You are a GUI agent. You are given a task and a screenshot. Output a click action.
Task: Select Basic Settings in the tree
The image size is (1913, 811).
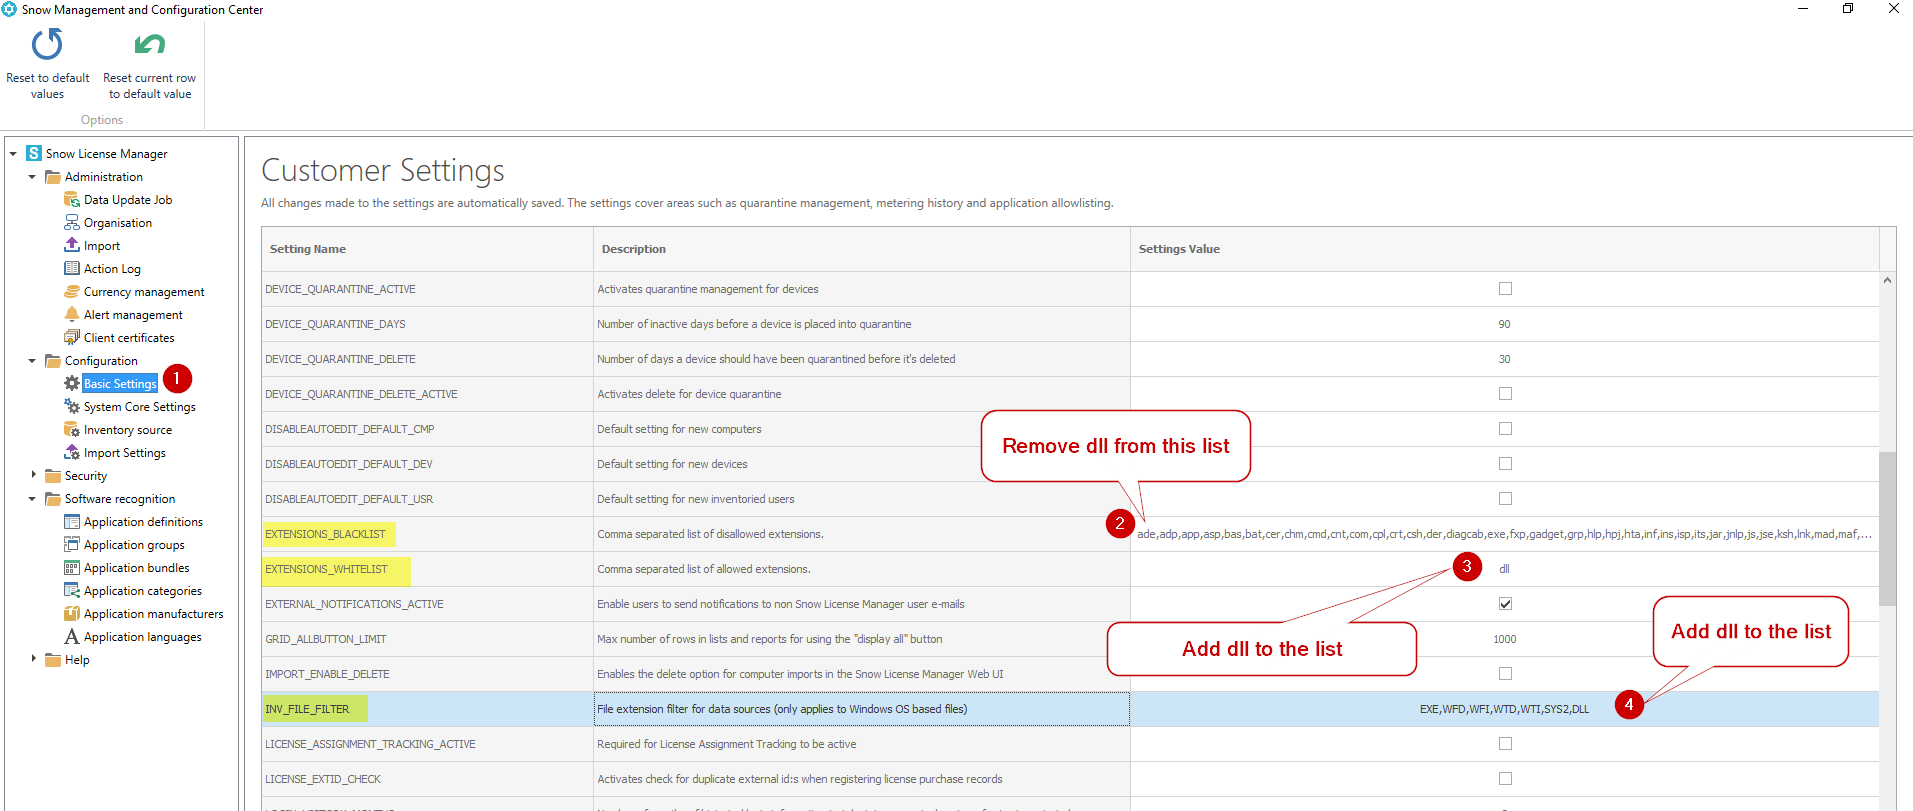[120, 384]
